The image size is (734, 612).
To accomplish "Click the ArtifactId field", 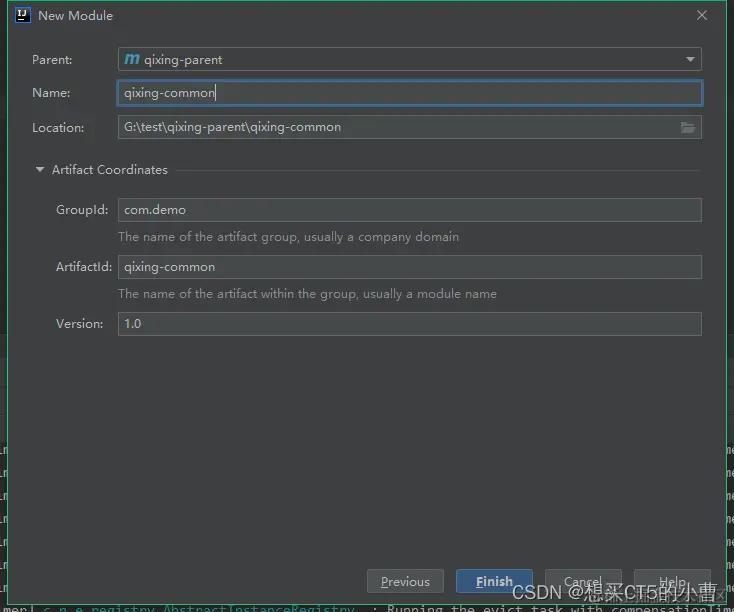I will click(410, 267).
